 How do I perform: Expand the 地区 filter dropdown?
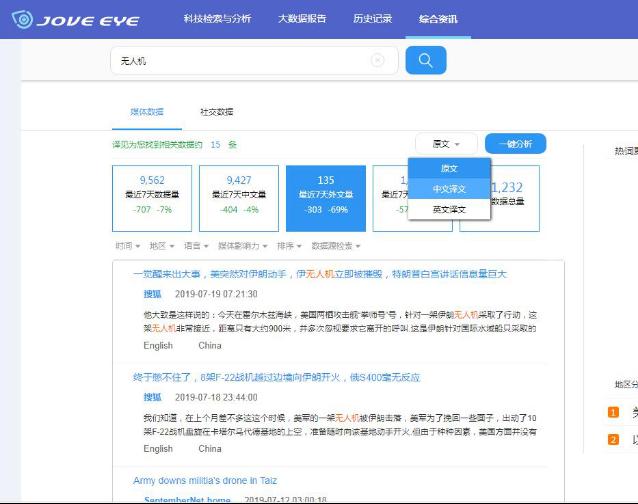pyautogui.click(x=161, y=246)
